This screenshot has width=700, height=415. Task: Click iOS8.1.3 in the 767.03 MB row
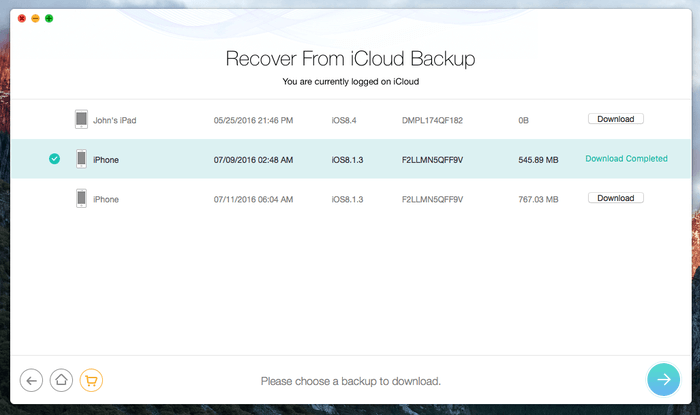pos(347,199)
